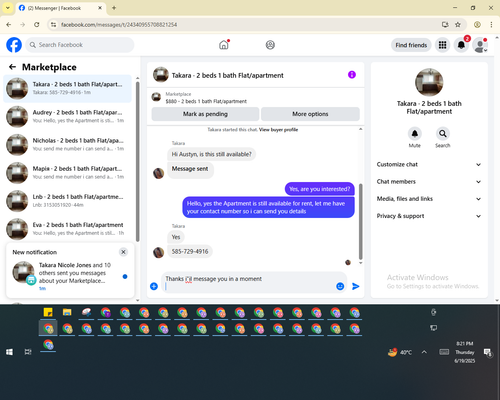Screen dimensions: 500x400
Task: Select the Messenger | Facebook browser tab
Action: [60, 8]
